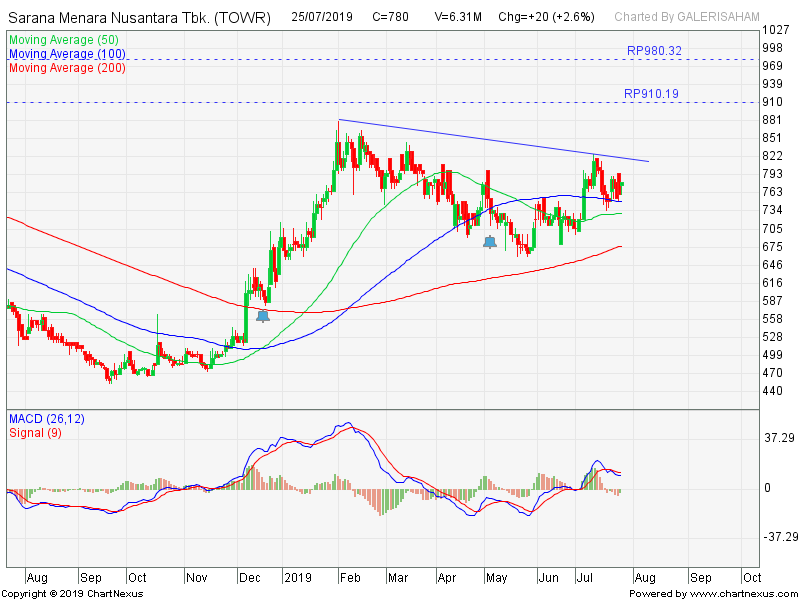Click the RP980.32 resistance level label
Image resolution: width=800 pixels, height=600 pixels.
(654, 51)
